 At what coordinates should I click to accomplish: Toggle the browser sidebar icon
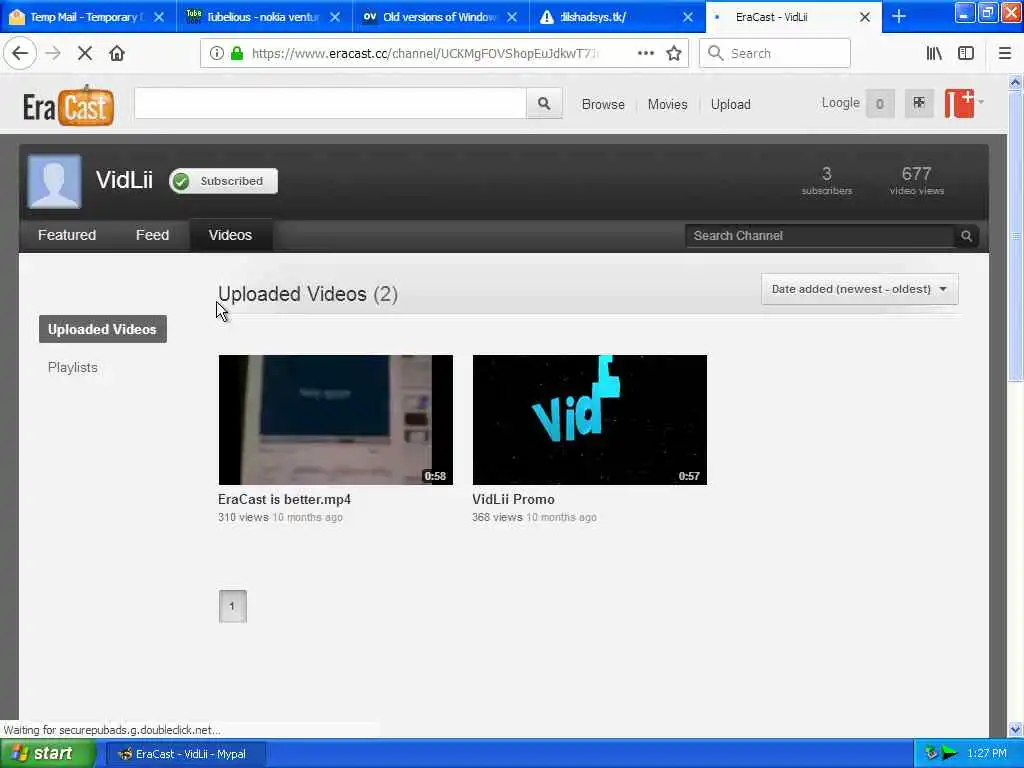point(966,54)
